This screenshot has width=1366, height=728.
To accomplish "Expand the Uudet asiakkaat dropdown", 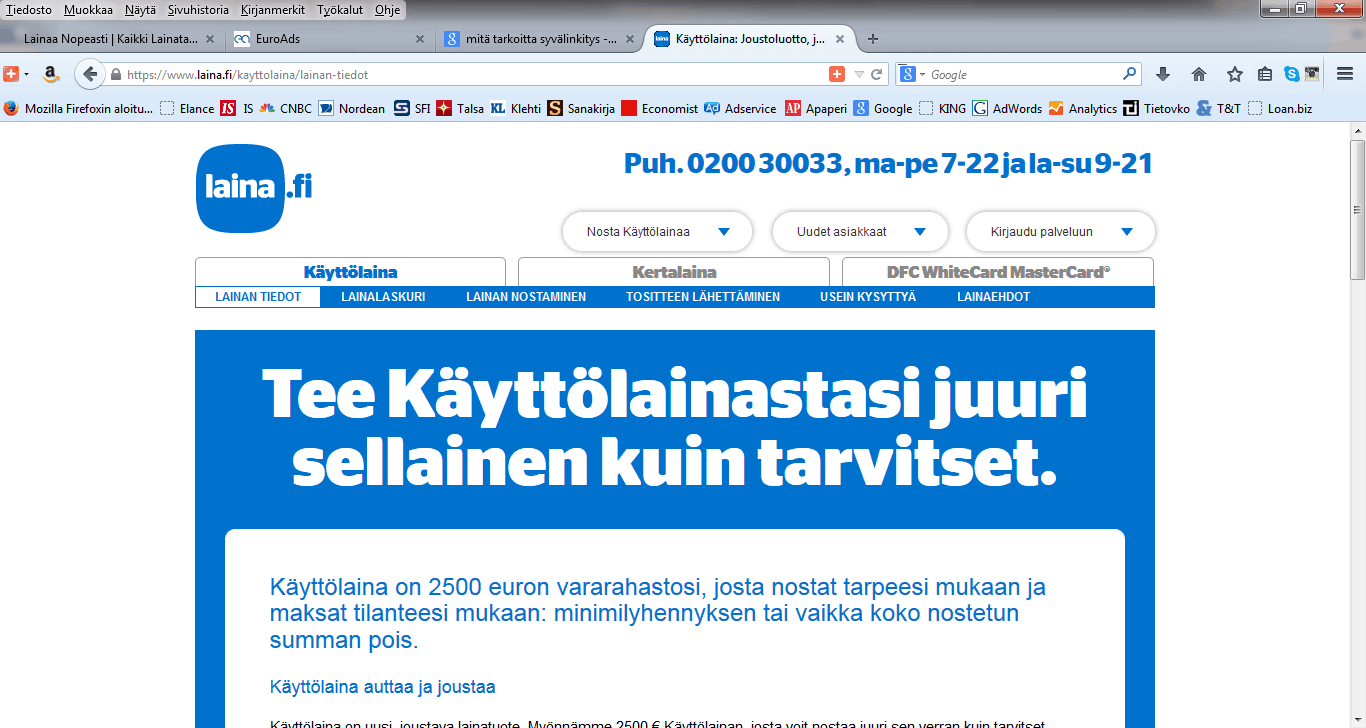I will (x=860, y=232).
